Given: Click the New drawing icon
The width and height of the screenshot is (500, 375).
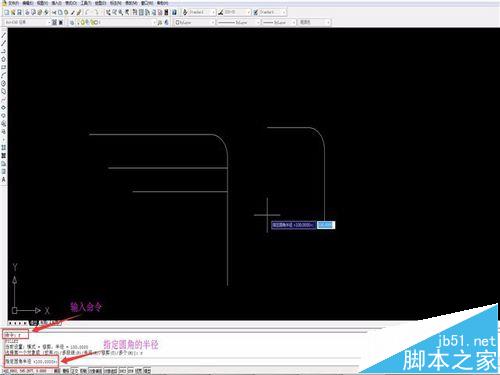Looking at the screenshot, I should [7, 12].
